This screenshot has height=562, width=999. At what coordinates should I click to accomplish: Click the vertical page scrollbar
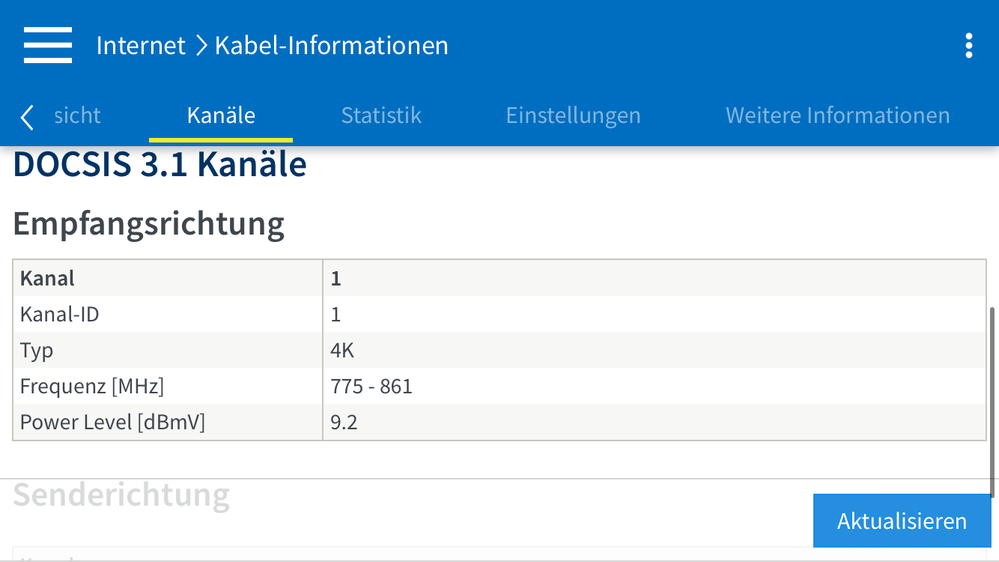(x=993, y=400)
